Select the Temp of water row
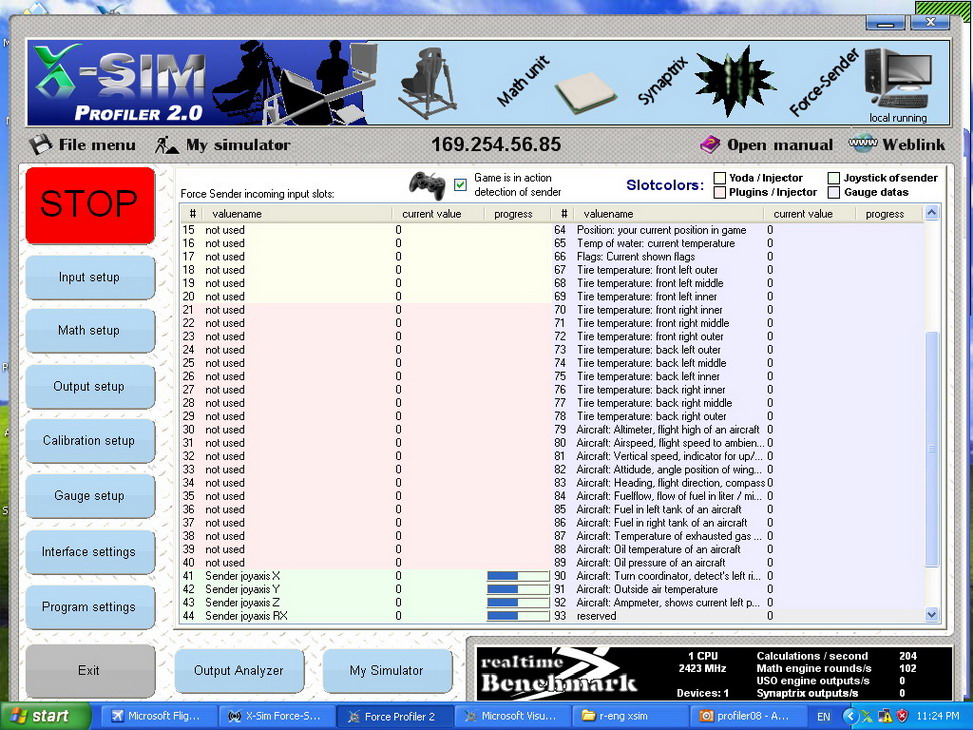 coord(737,243)
